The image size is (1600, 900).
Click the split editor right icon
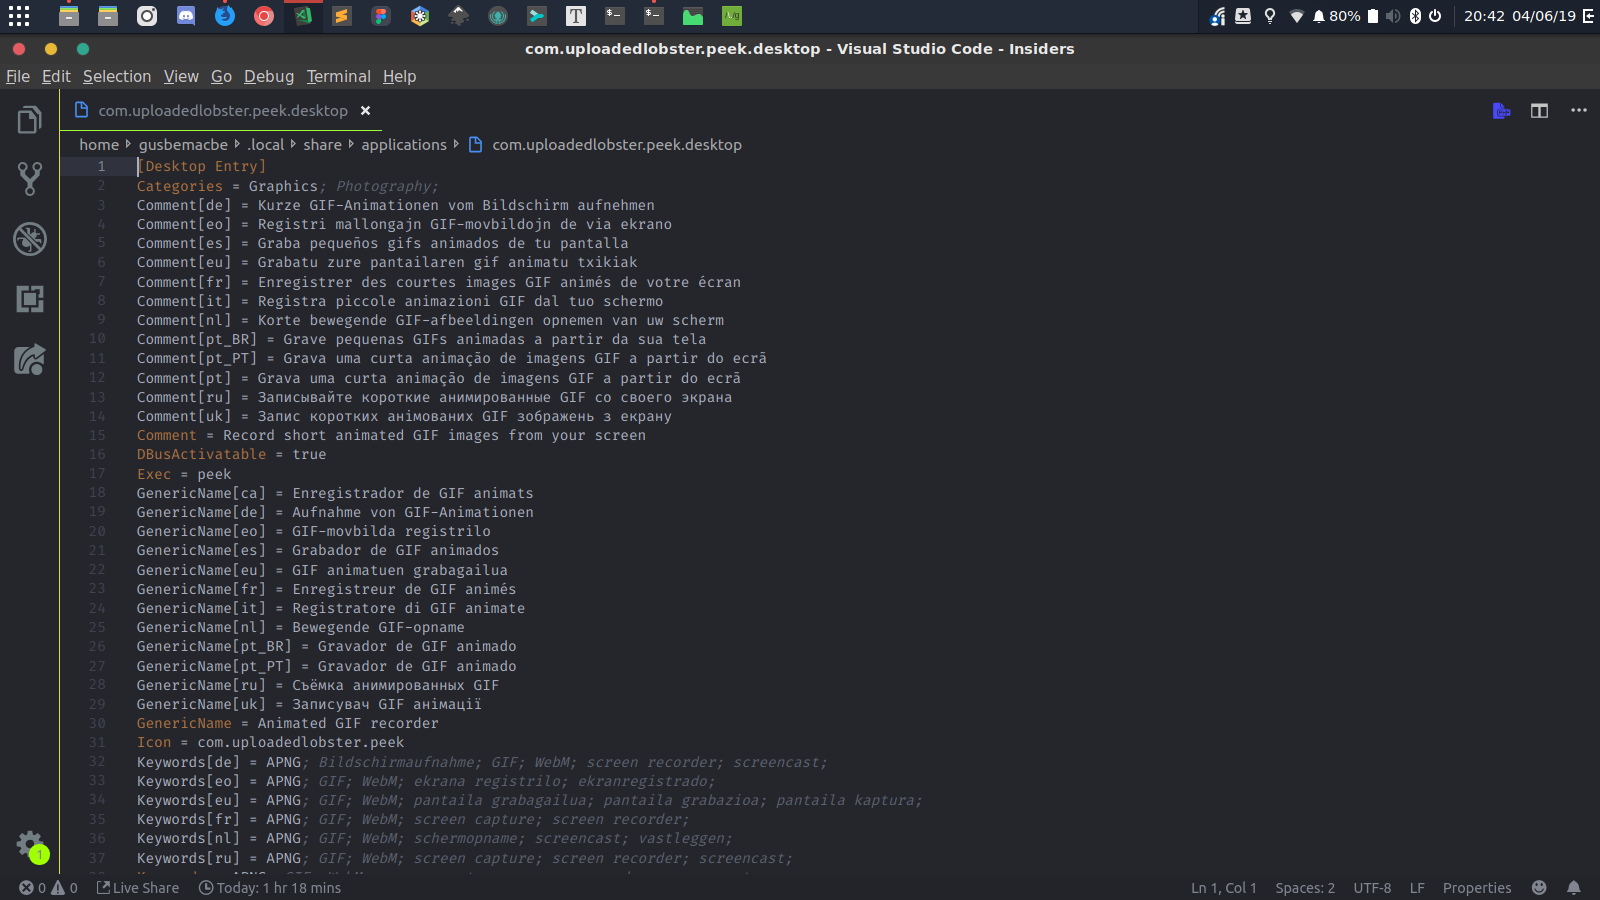pos(1539,111)
